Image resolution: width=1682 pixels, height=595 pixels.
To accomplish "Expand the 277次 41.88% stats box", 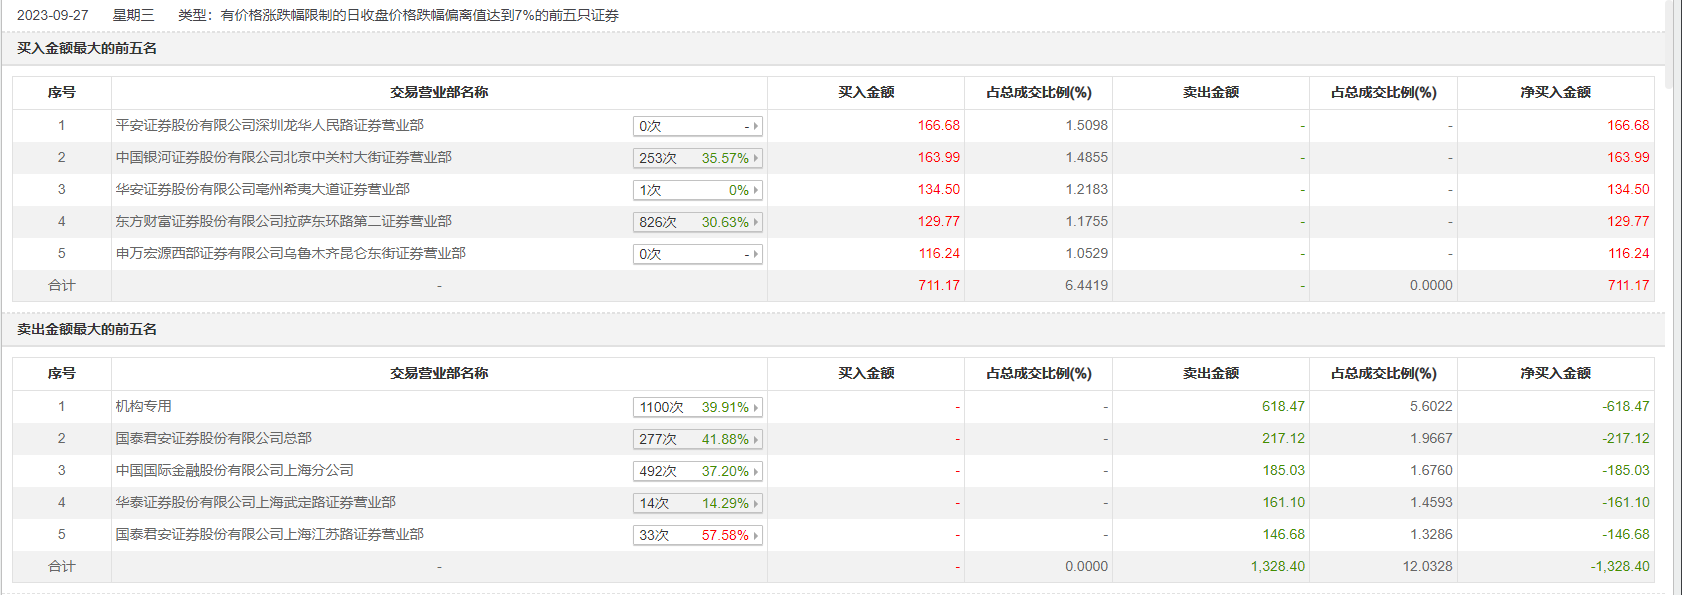I will point(698,439).
